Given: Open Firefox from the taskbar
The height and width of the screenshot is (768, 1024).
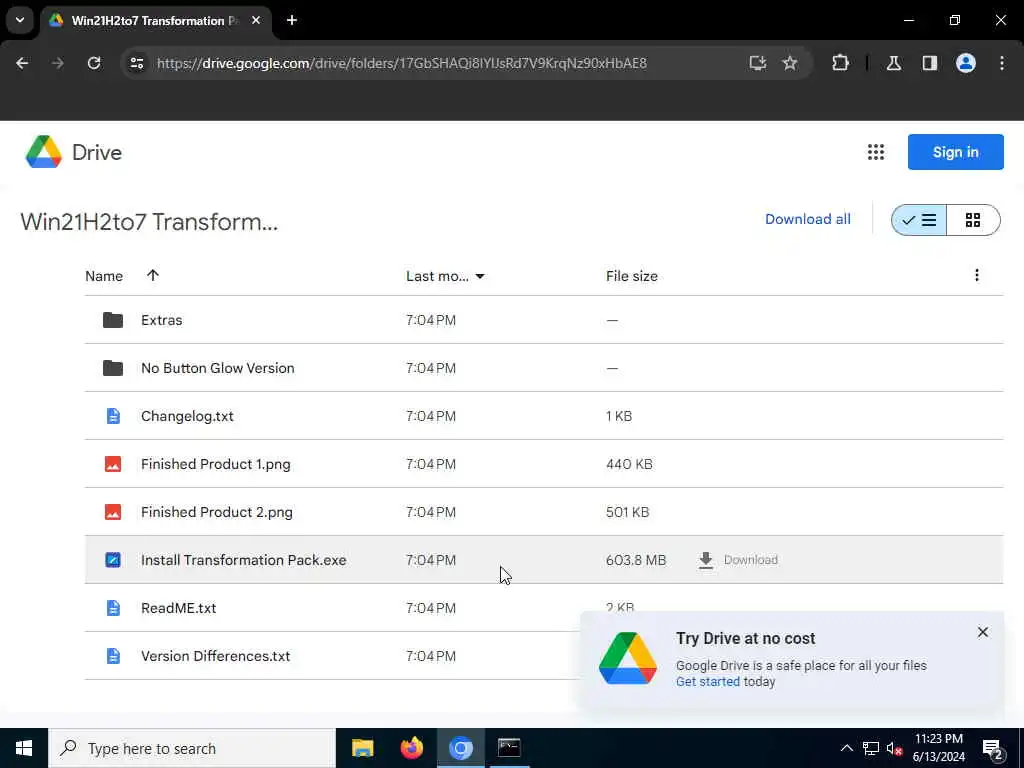Looking at the screenshot, I should [411, 748].
